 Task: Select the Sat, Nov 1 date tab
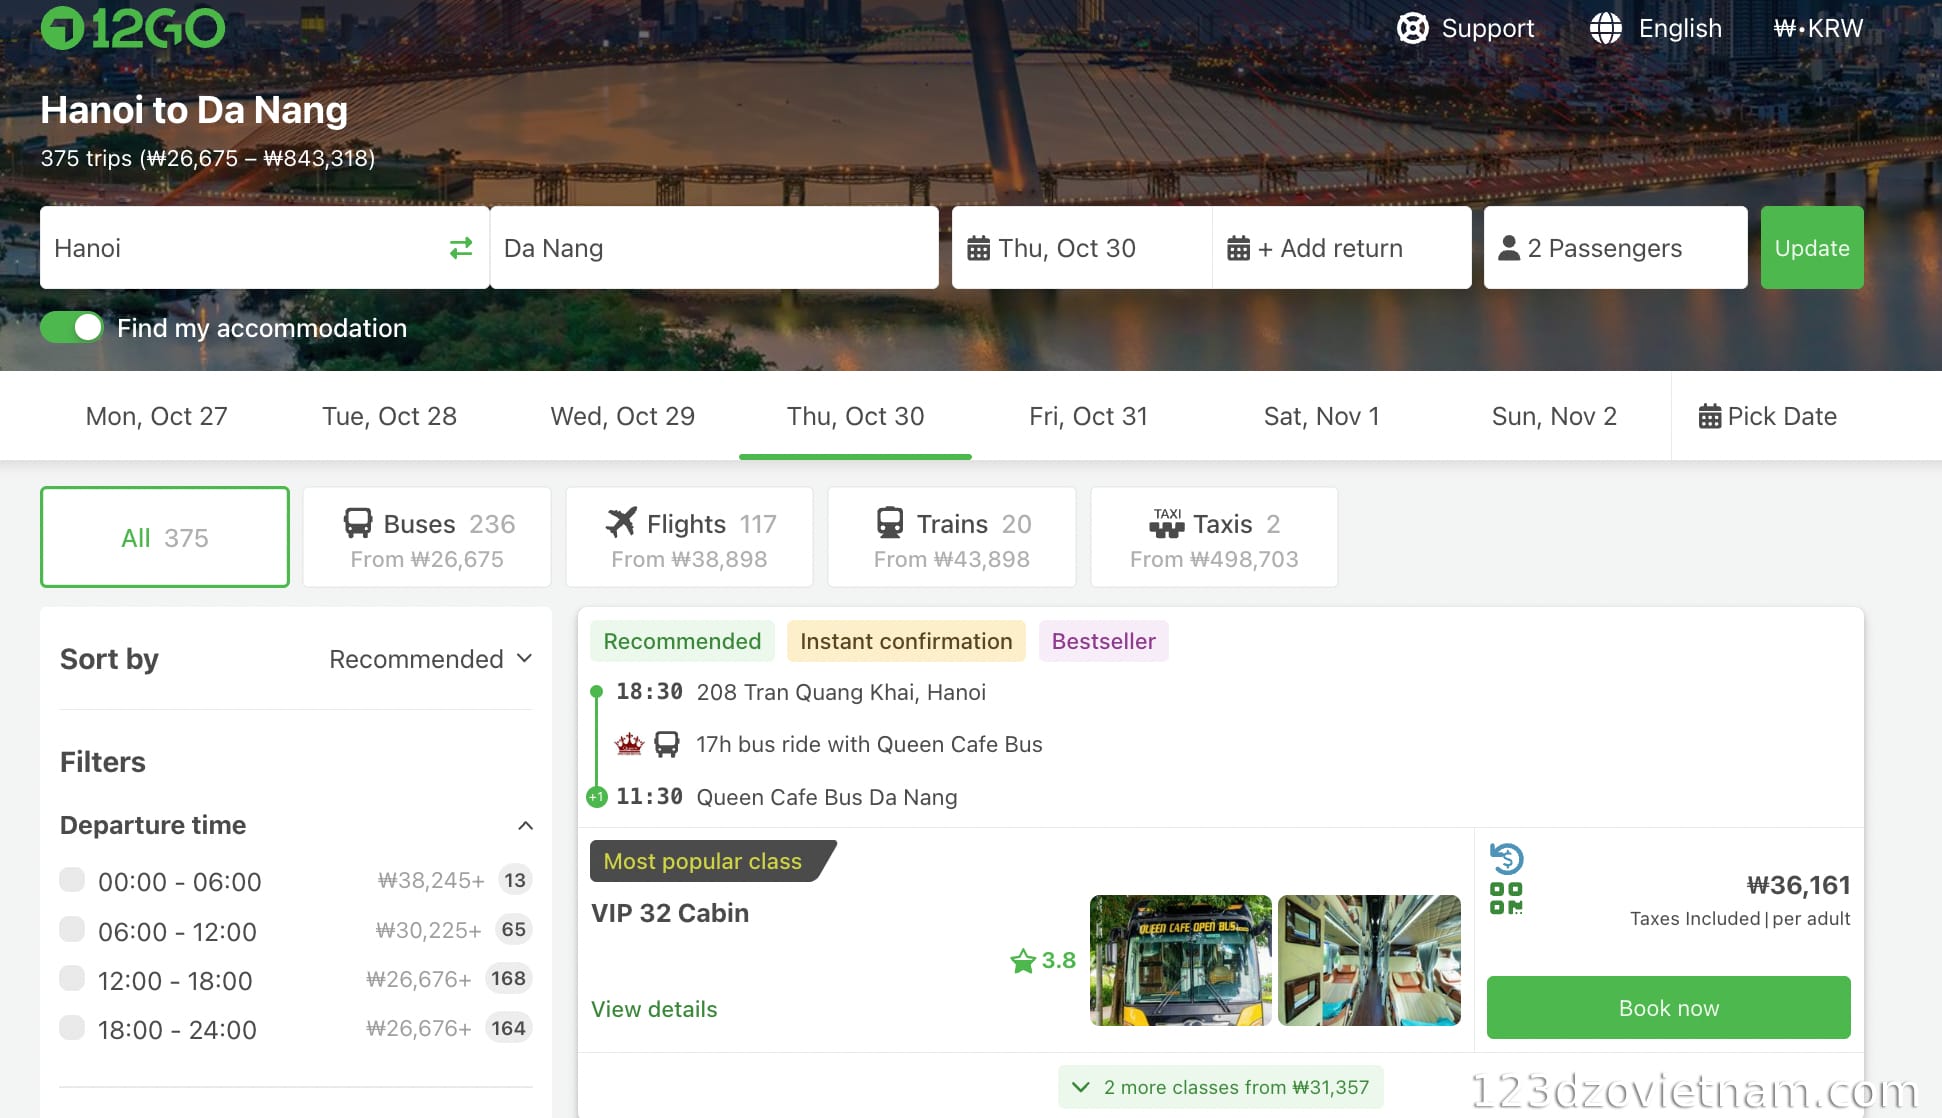pyautogui.click(x=1321, y=416)
